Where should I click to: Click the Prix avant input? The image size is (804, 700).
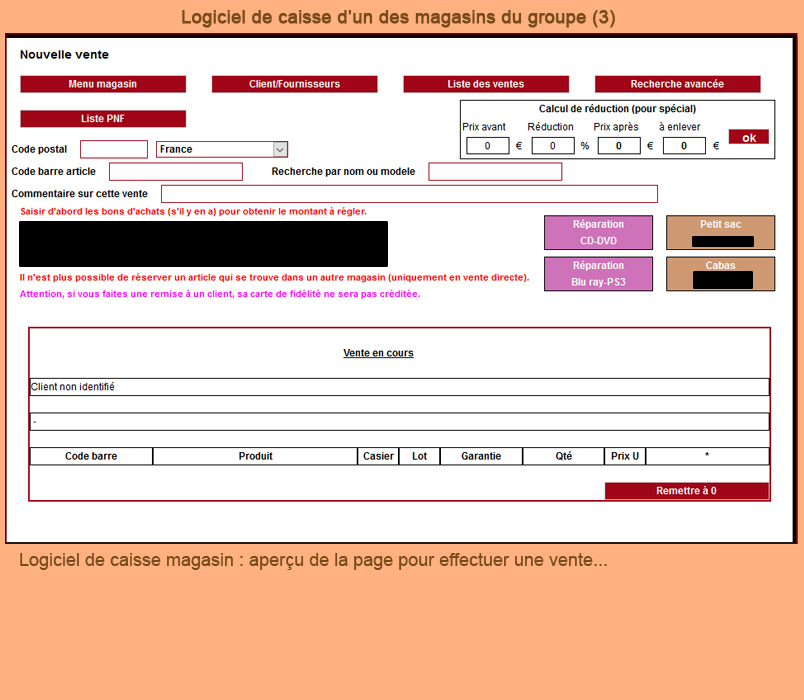pyautogui.click(x=488, y=146)
